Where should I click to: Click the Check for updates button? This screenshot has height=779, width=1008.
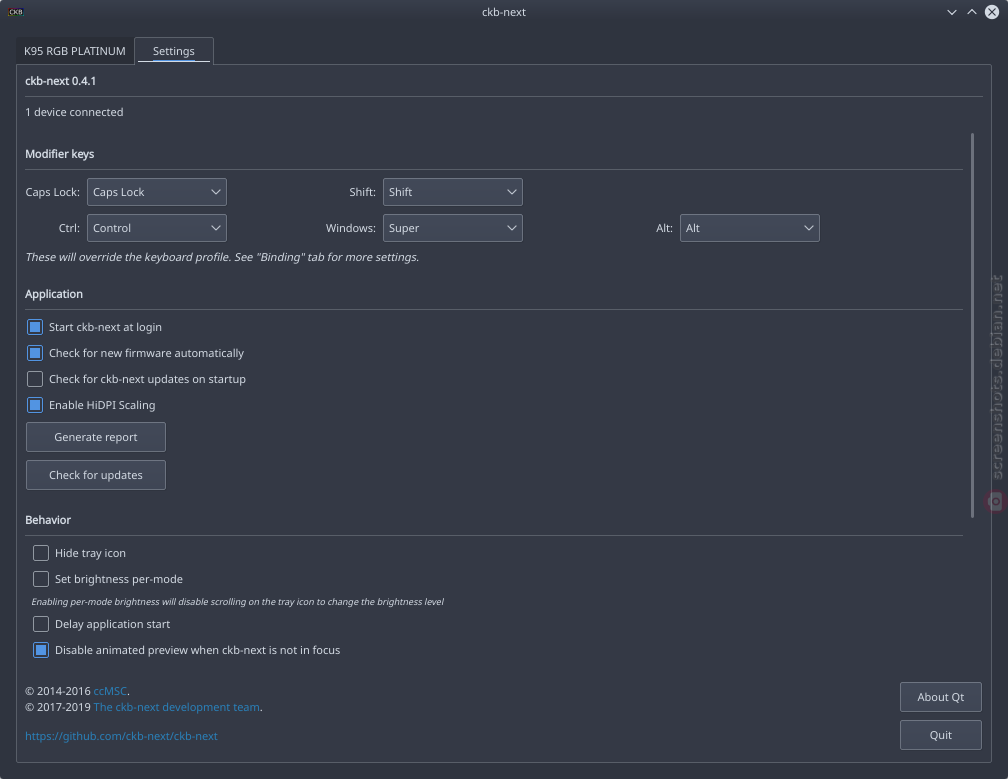coord(96,475)
